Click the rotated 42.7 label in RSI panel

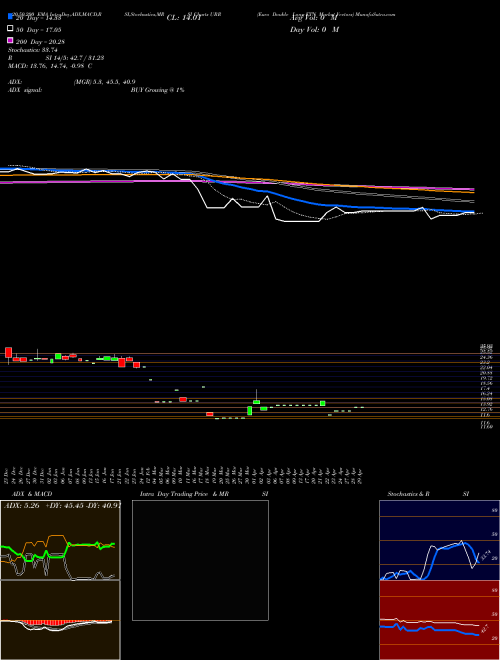pyautogui.click(x=485, y=629)
